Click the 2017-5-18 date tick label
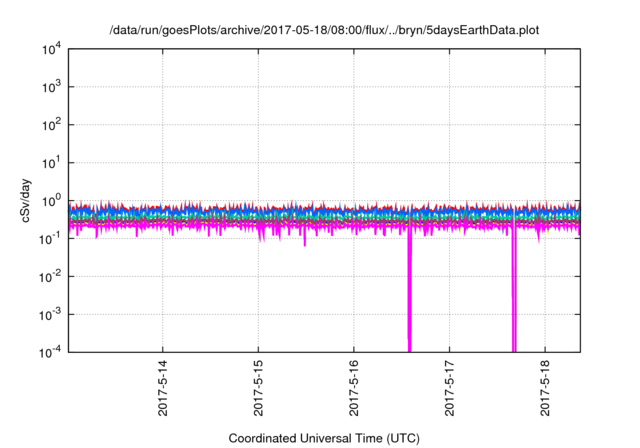 [x=545, y=388]
